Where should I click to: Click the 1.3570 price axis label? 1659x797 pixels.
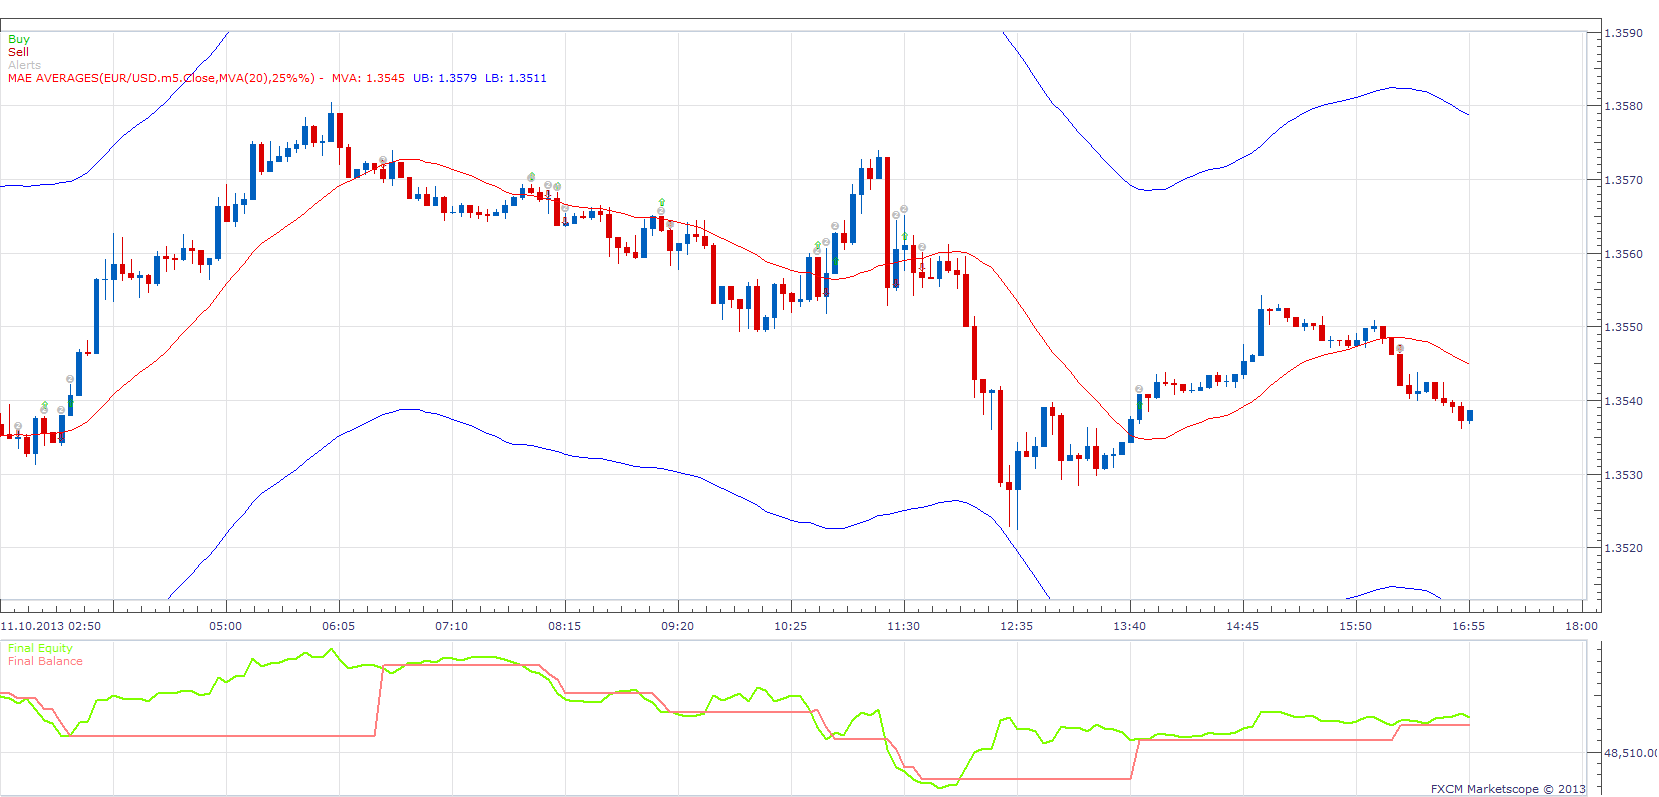(1623, 180)
